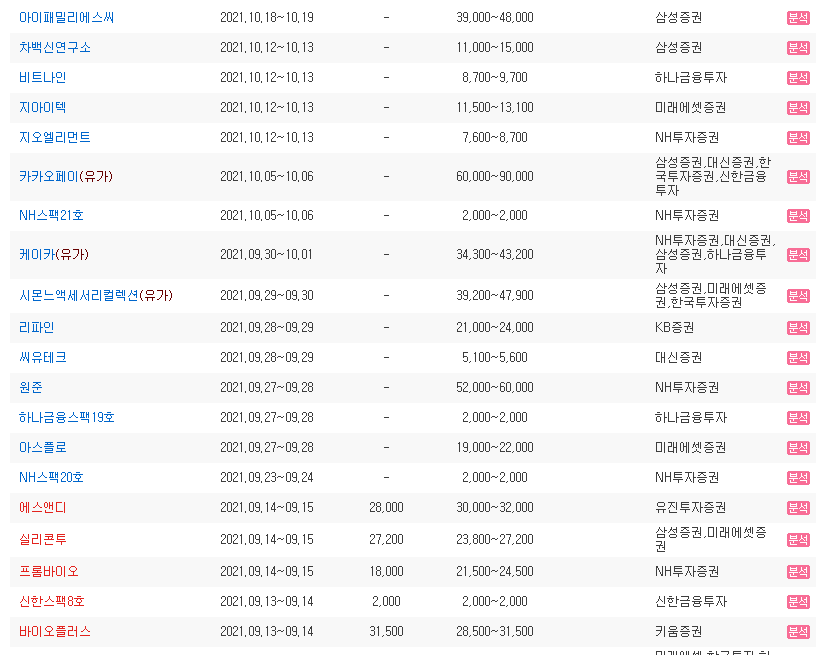
Task: Select date 2021.09.30~10.01
Action: point(266,254)
